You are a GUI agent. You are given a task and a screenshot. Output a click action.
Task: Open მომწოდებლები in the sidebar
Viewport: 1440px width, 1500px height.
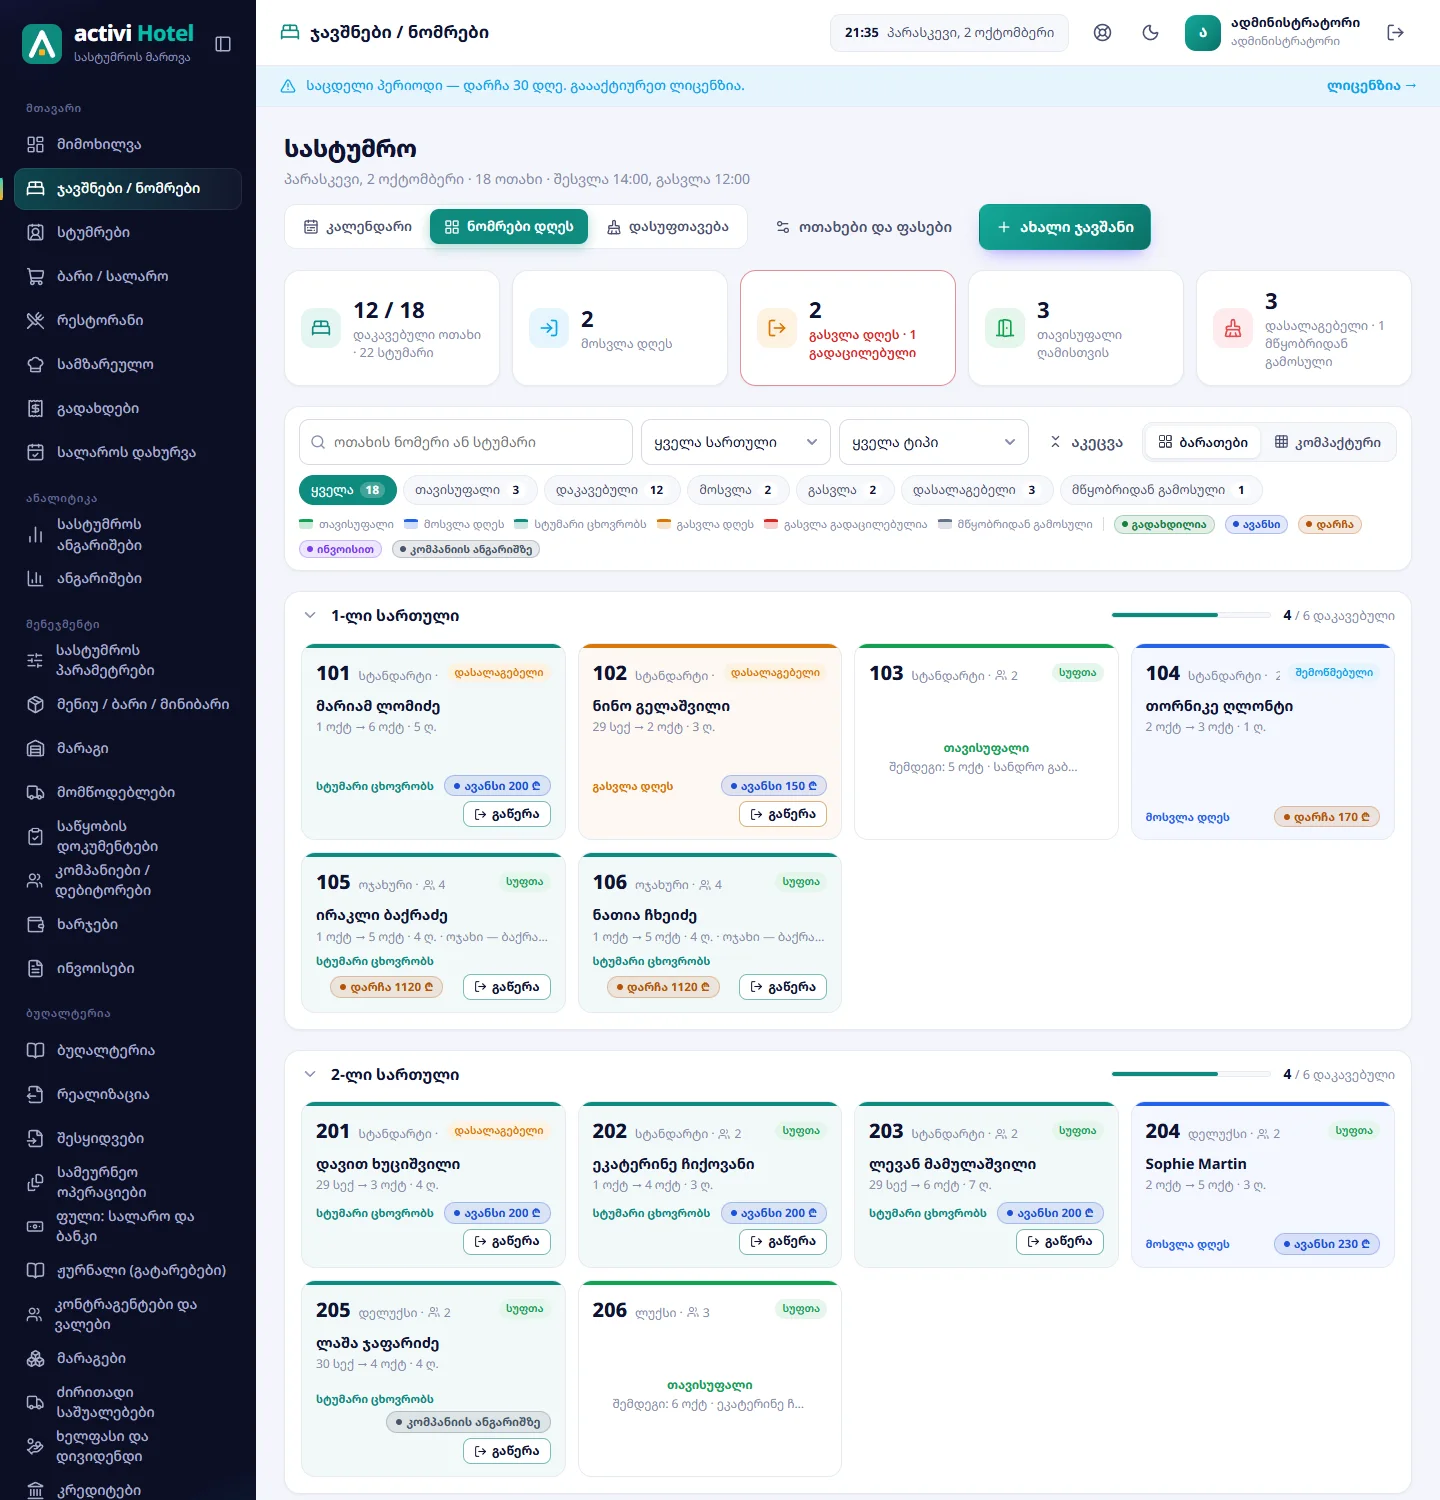coord(128,792)
